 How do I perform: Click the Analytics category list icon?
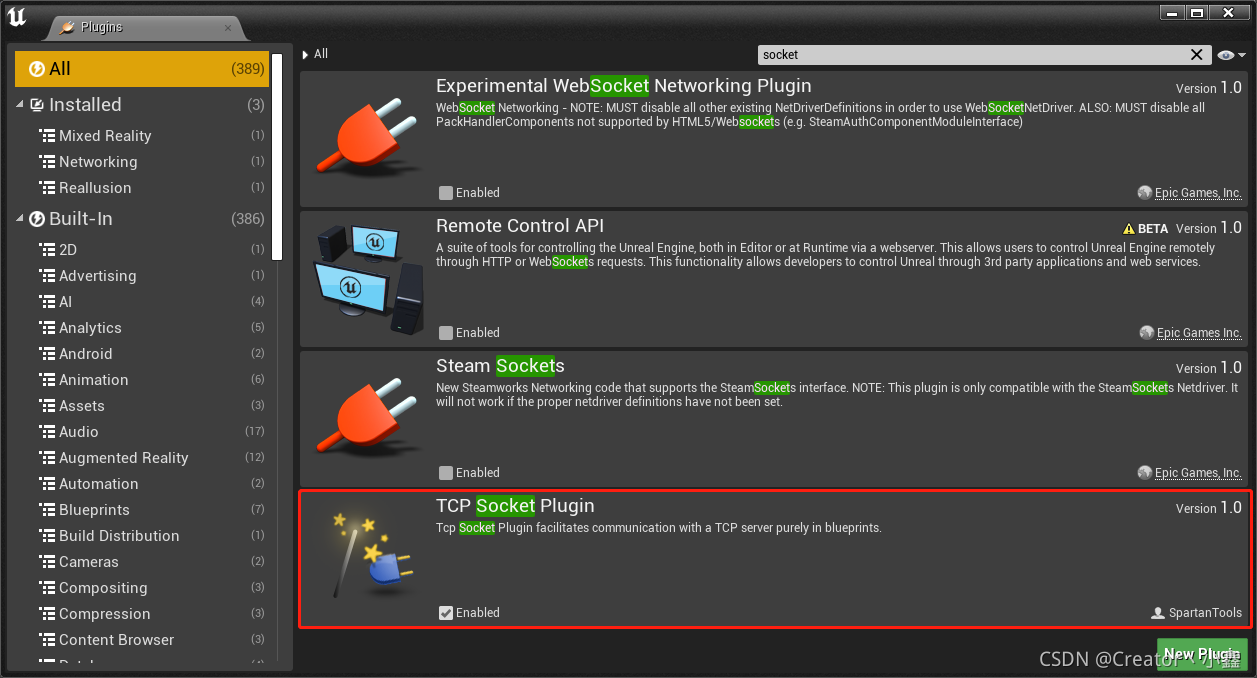47,327
